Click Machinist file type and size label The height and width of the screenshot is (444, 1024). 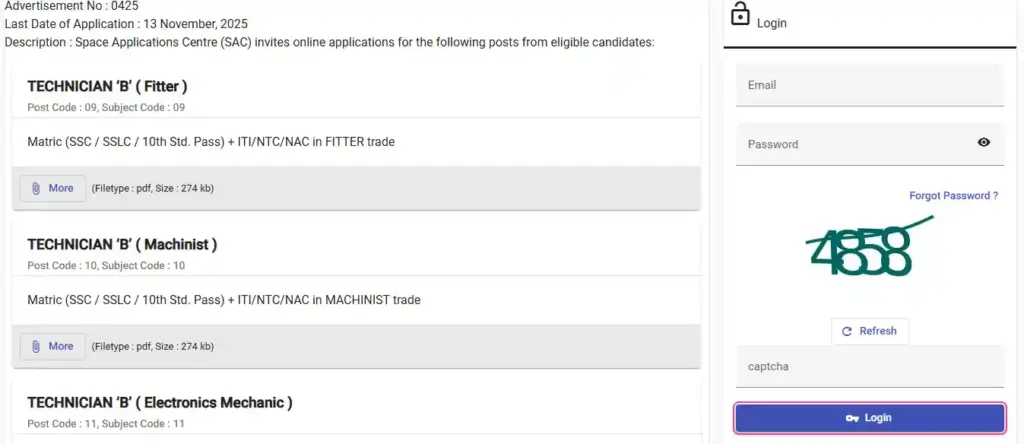click(153, 346)
